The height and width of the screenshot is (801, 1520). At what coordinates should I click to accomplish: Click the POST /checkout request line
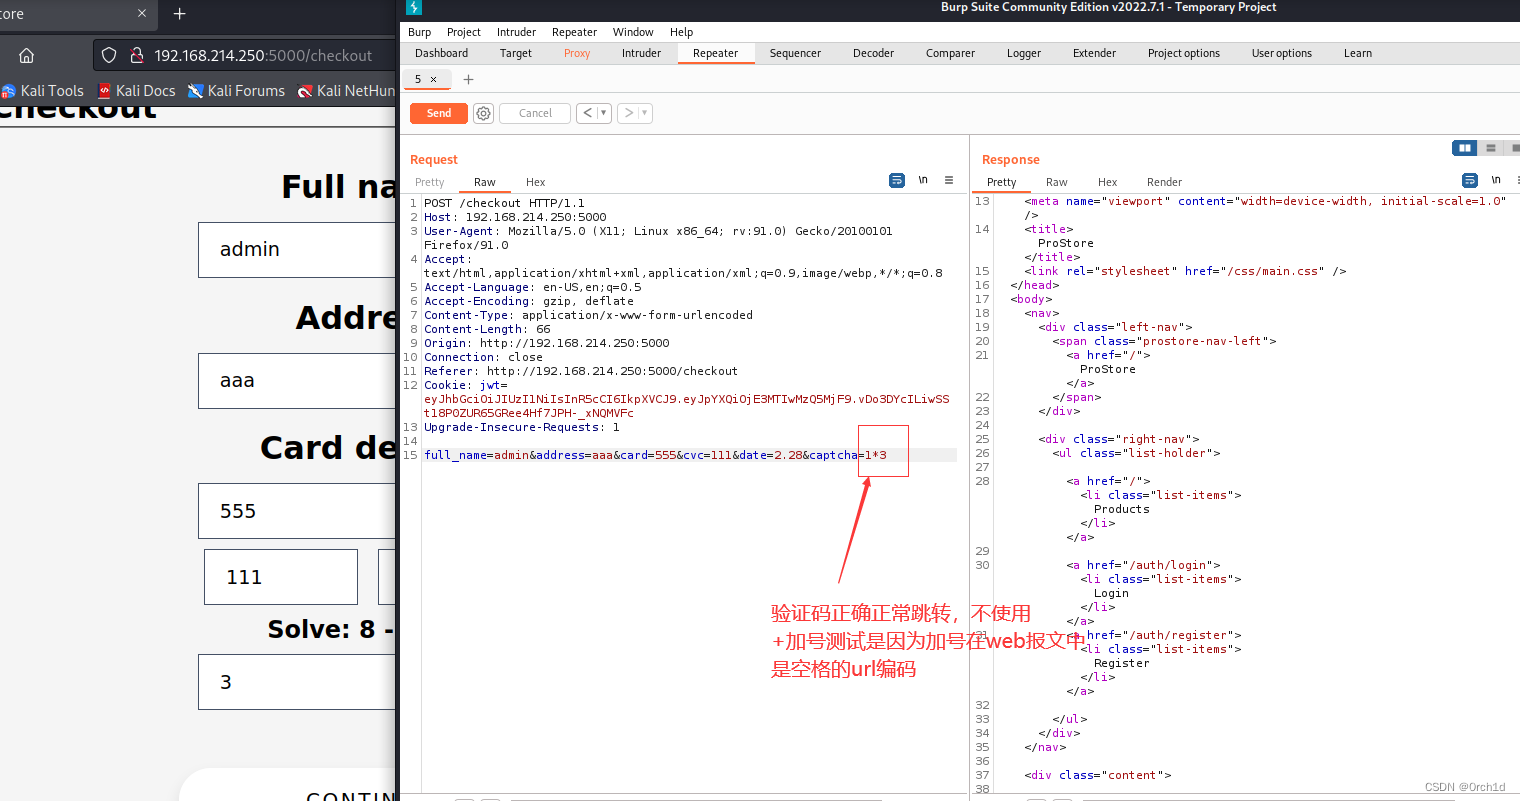(504, 203)
